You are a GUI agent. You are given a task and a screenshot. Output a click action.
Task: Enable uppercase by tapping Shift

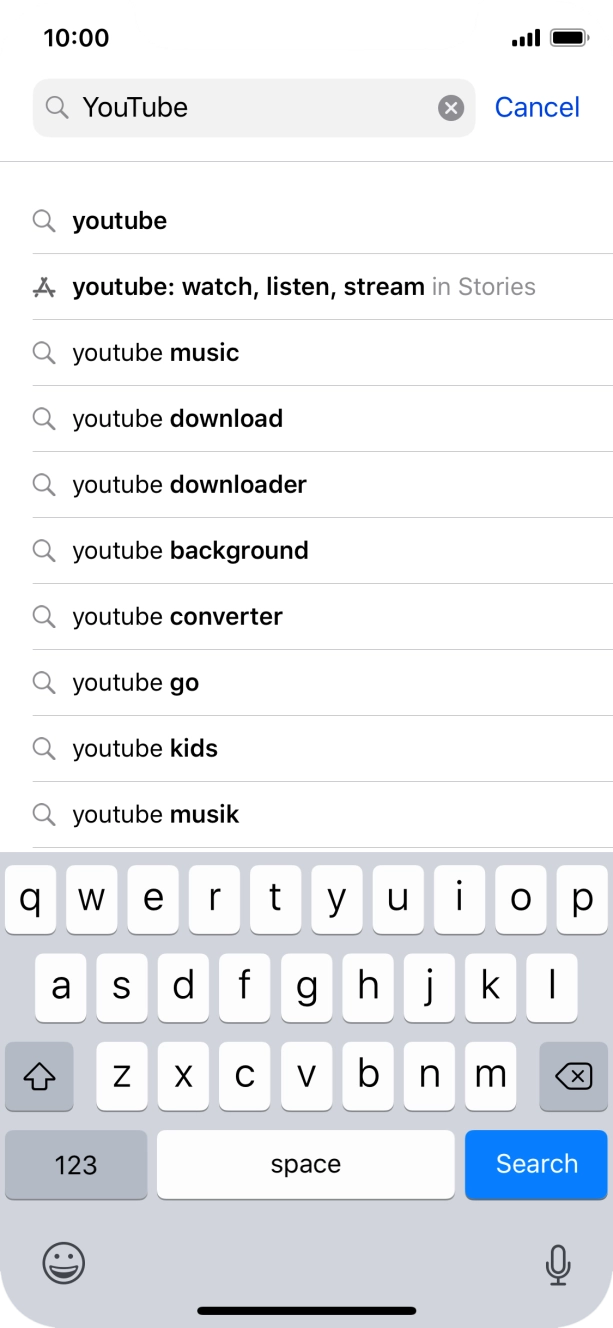click(39, 1076)
